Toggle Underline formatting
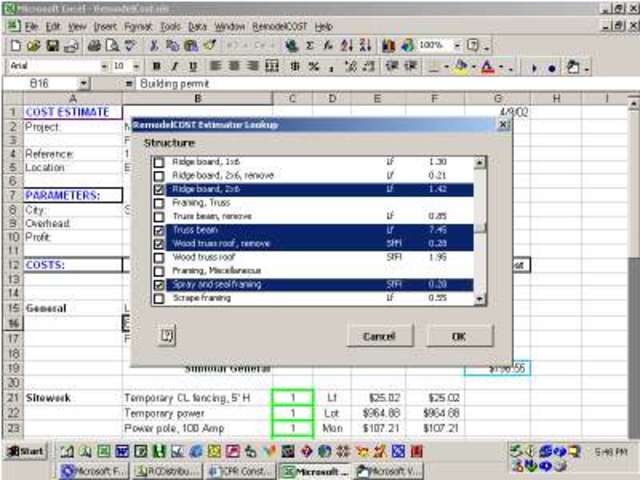Image resolution: width=640 pixels, height=480 pixels. click(193, 66)
